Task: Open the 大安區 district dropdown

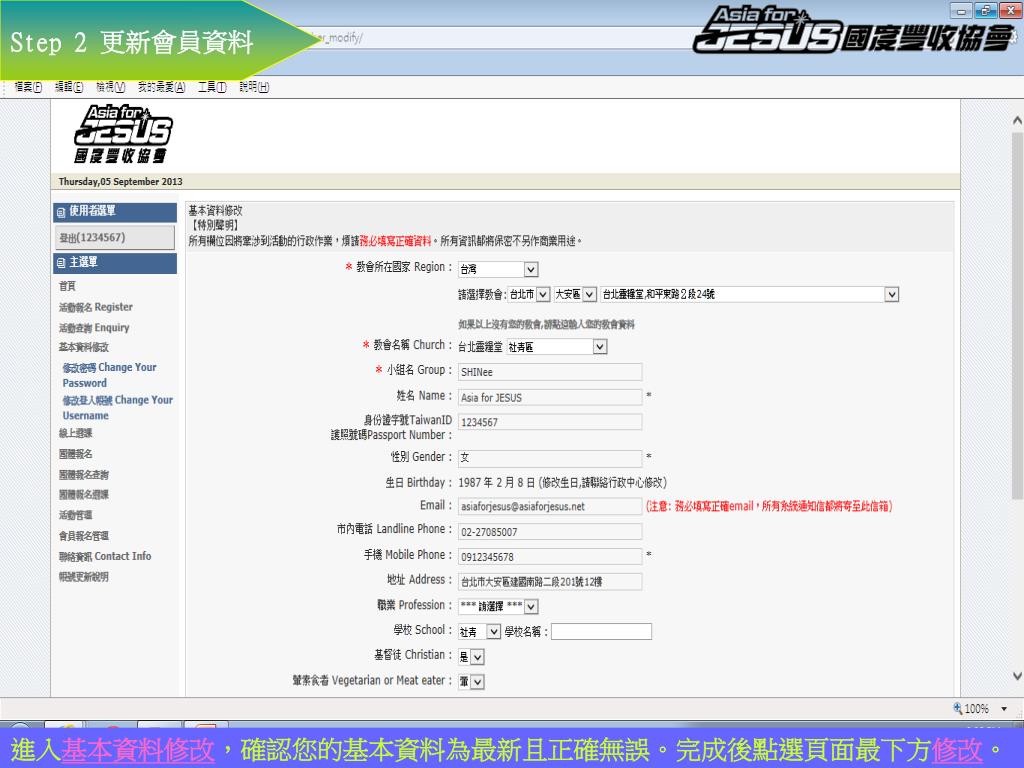Action: (575, 295)
